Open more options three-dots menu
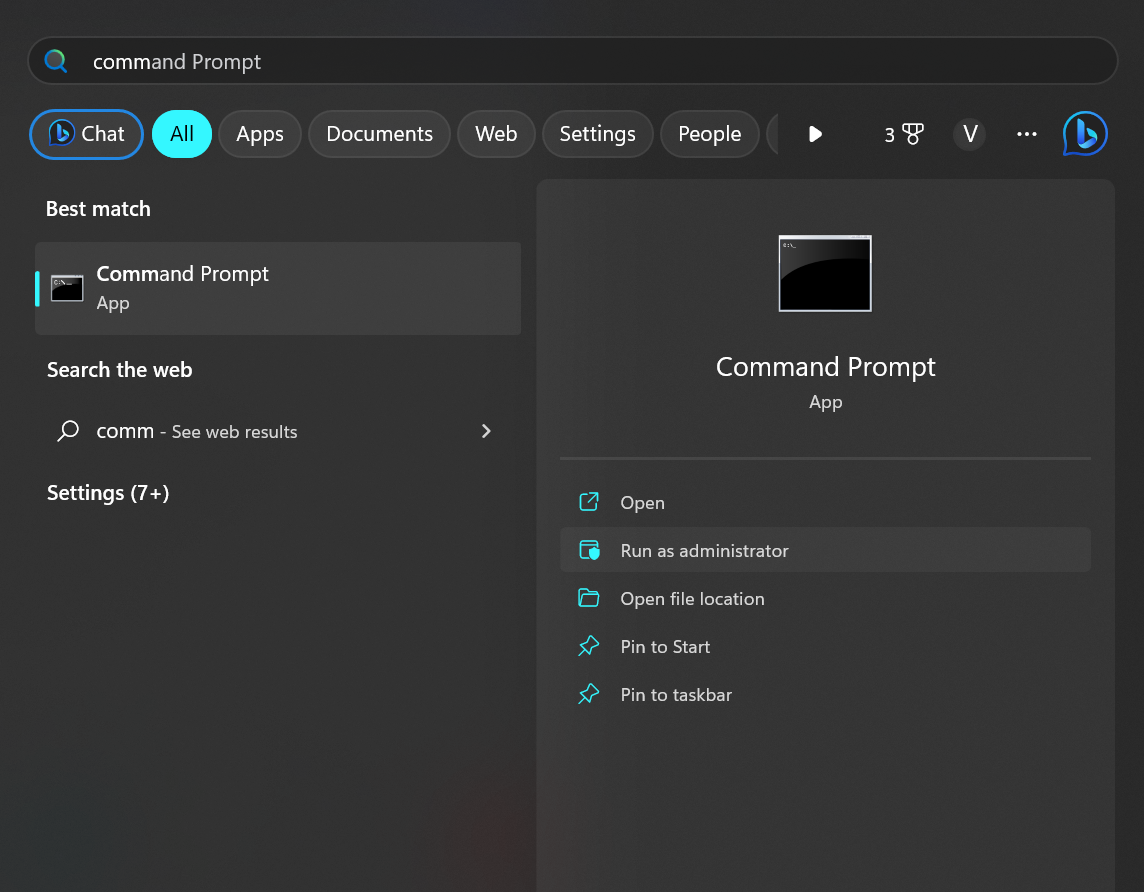Viewport: 1144px width, 892px height. [1026, 134]
